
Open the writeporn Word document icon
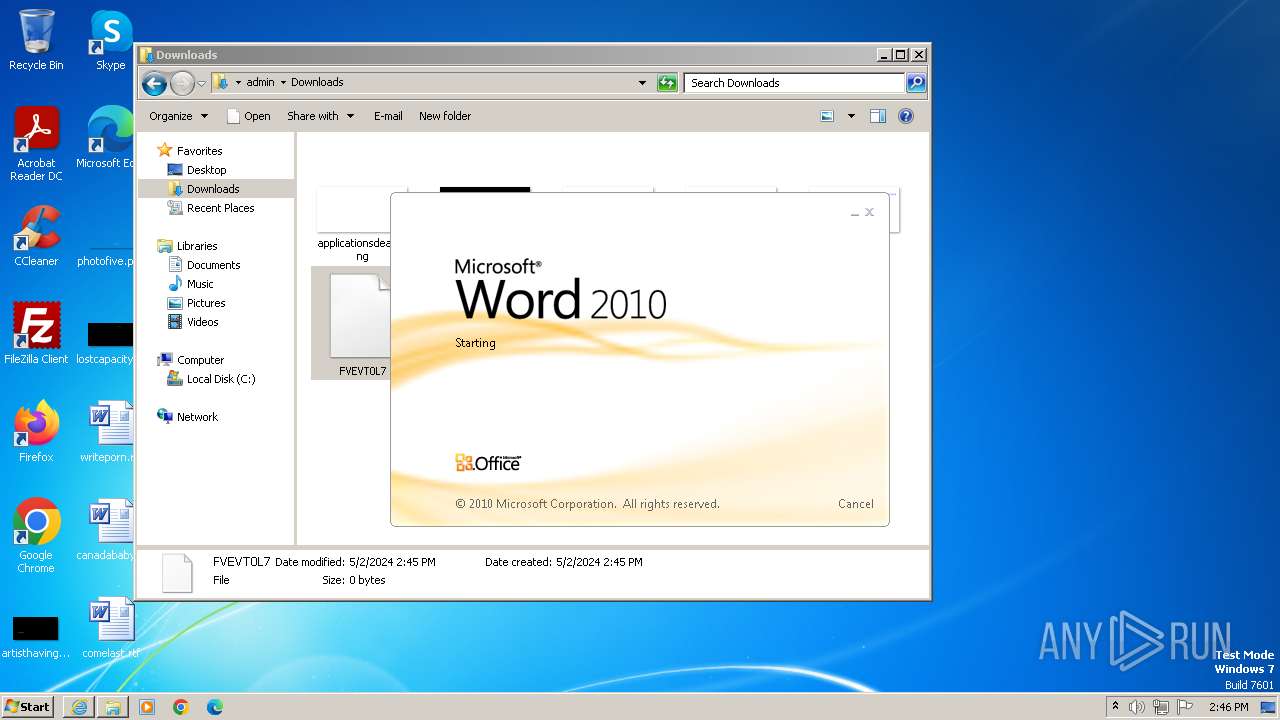click(x=108, y=432)
